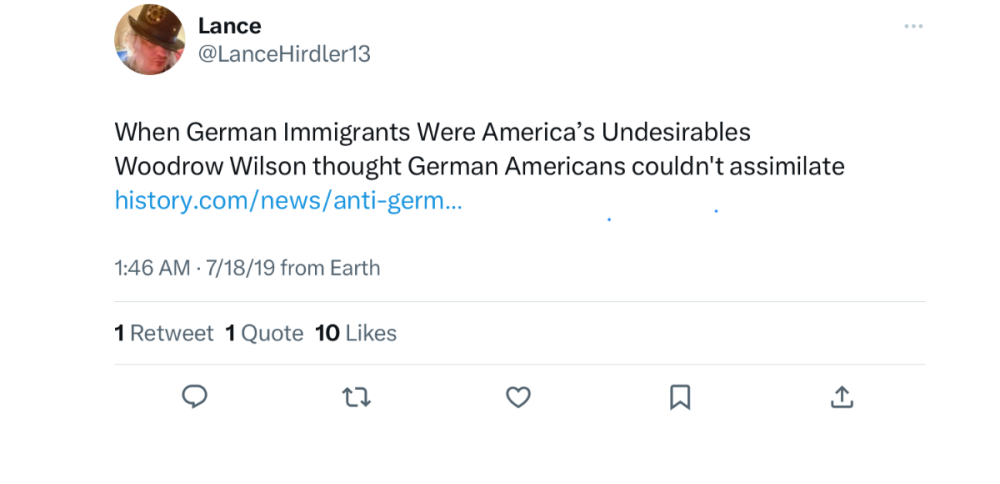This screenshot has height=484, width=1000.
Task: View the 1 Retweet list
Action: coord(164,333)
